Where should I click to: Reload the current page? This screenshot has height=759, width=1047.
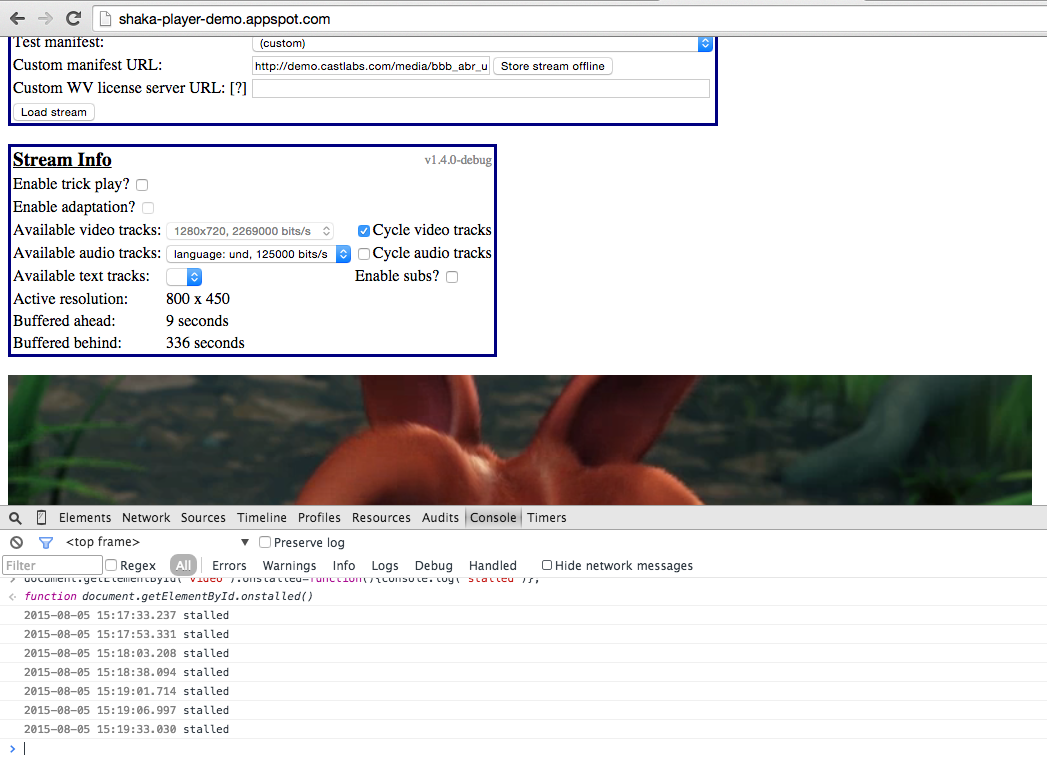coord(73,19)
